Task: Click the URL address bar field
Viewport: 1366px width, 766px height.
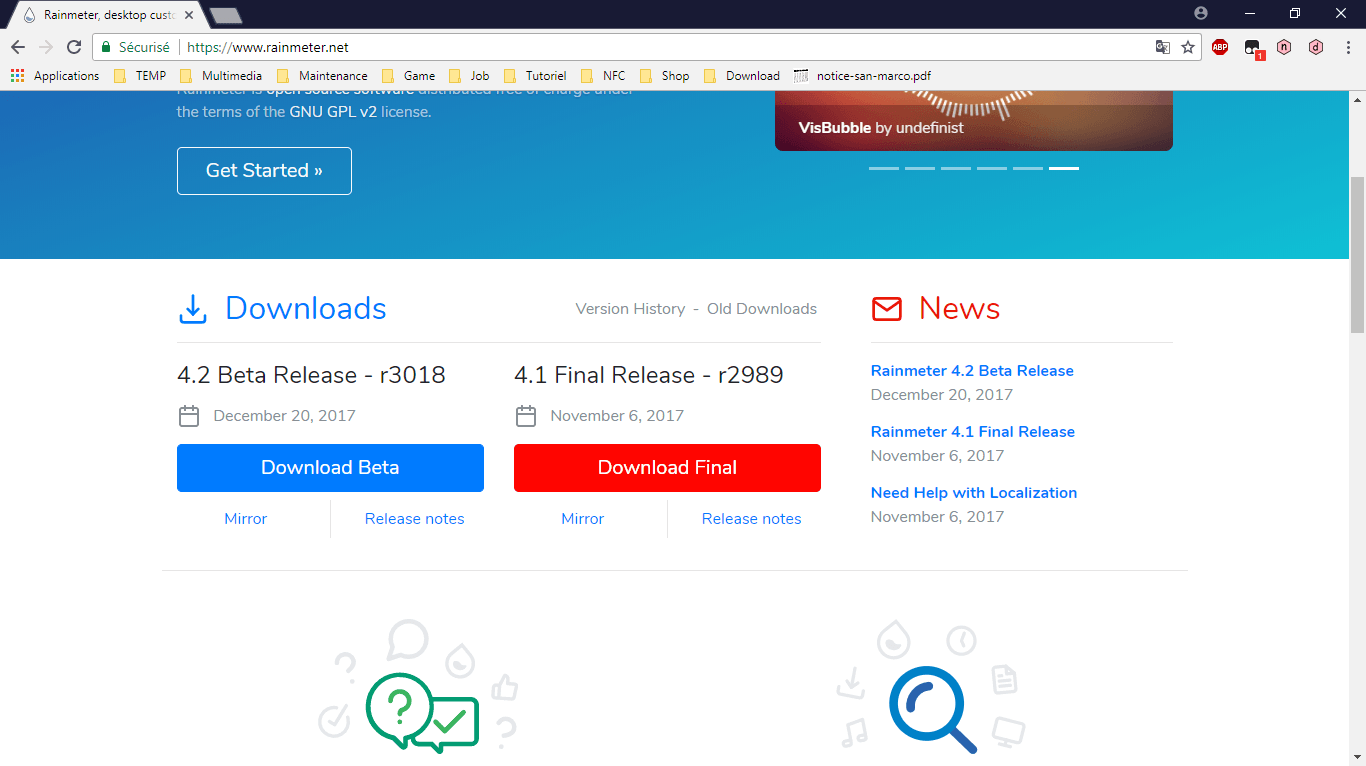Action: point(650,47)
